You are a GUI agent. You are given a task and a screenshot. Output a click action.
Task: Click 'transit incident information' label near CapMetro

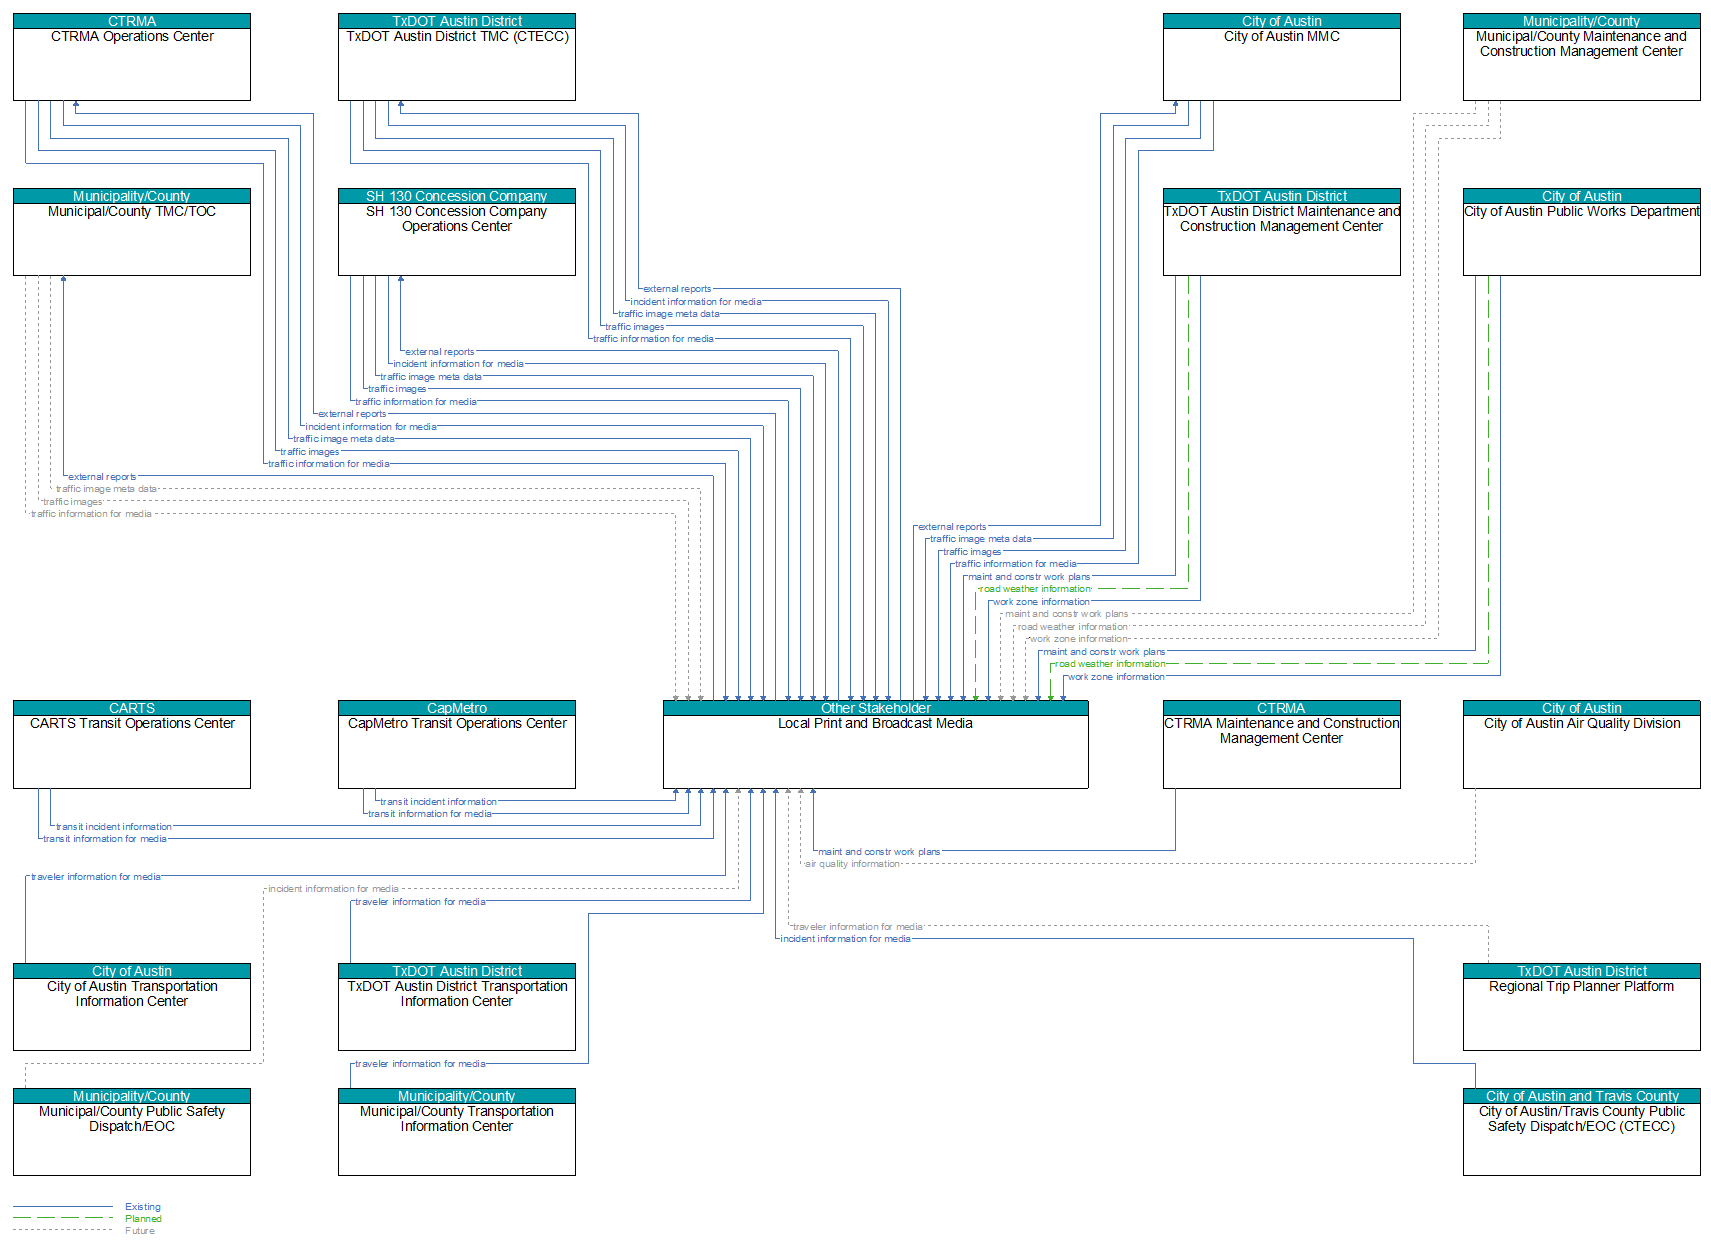438,802
